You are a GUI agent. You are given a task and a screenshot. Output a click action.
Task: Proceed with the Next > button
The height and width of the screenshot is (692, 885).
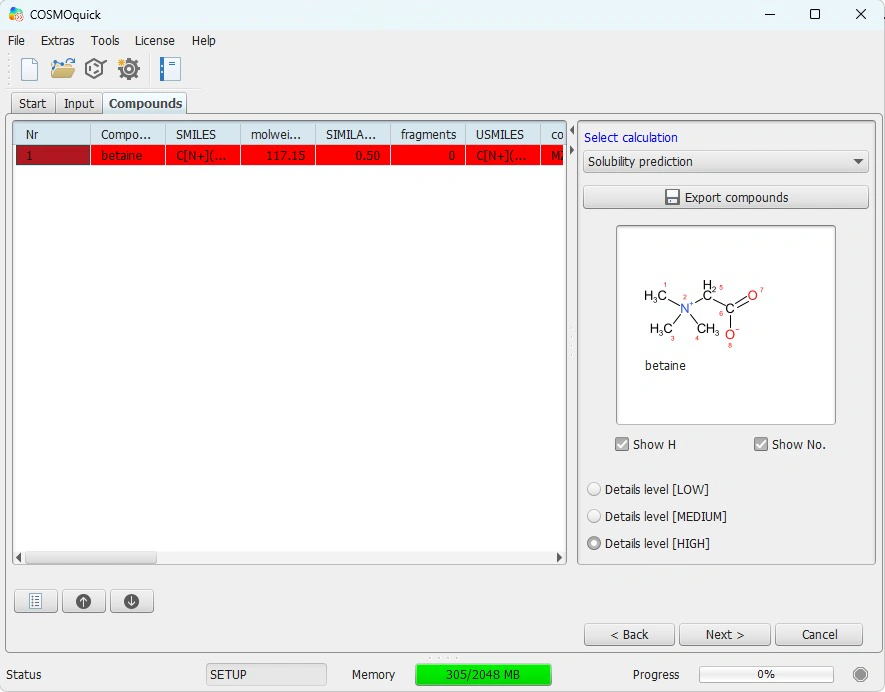(x=725, y=634)
